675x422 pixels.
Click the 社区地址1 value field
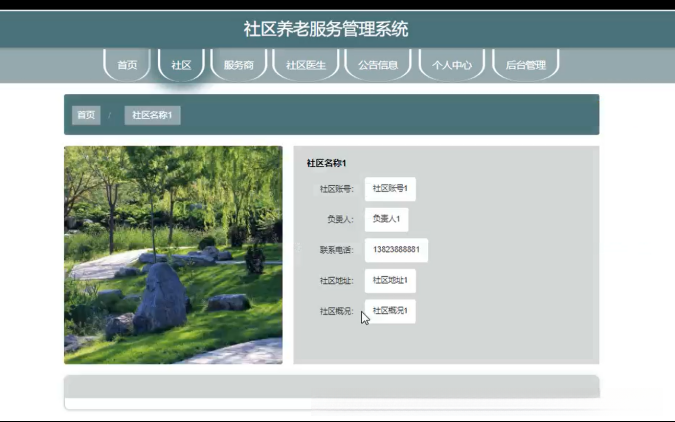[x=390, y=280]
